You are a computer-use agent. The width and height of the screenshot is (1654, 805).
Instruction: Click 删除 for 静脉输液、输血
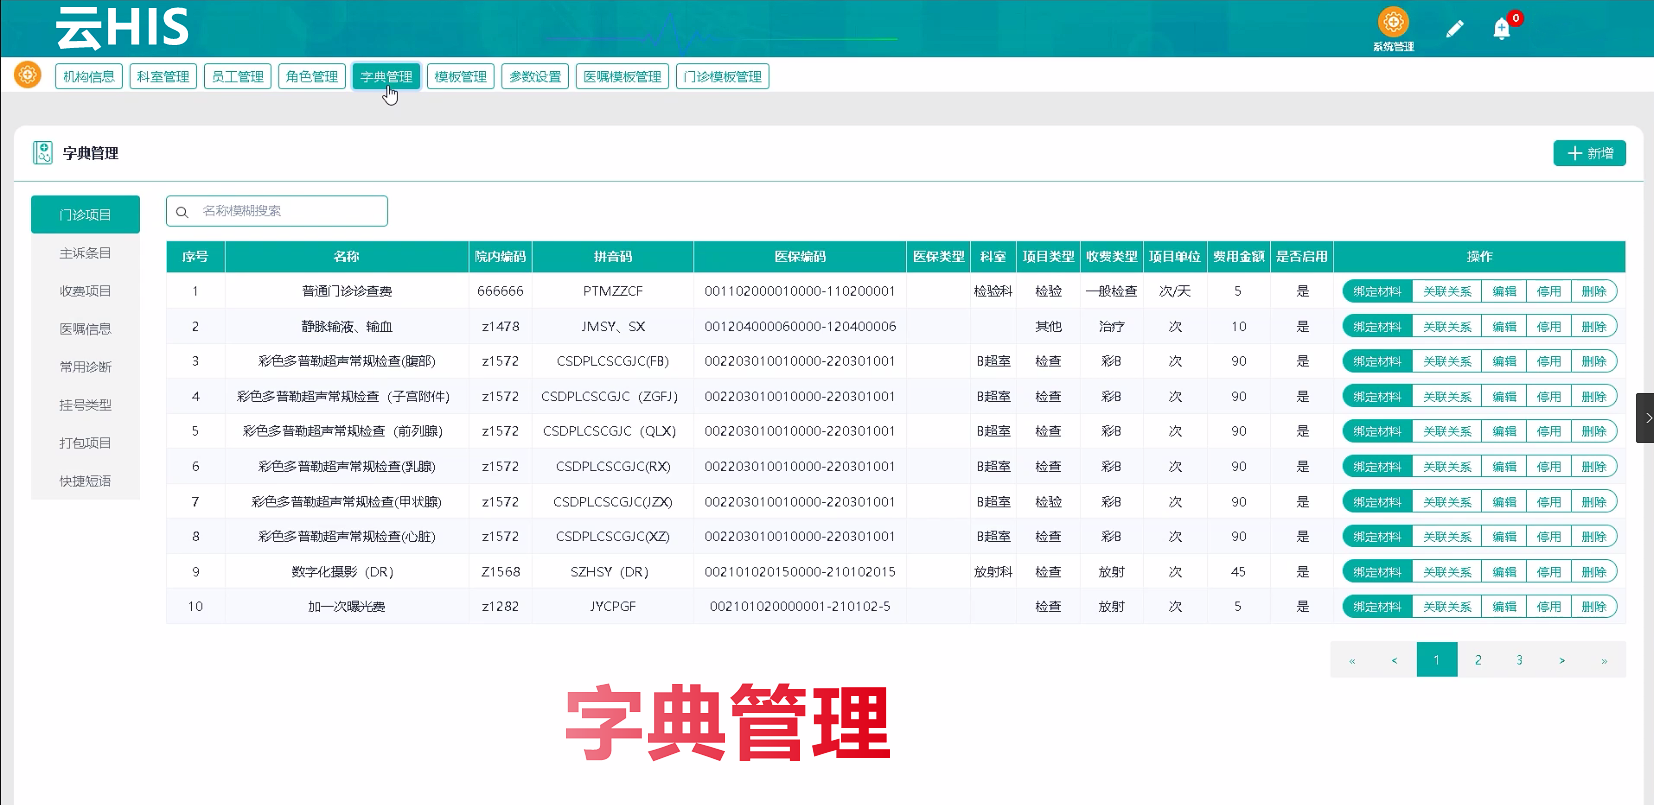[x=1594, y=327]
